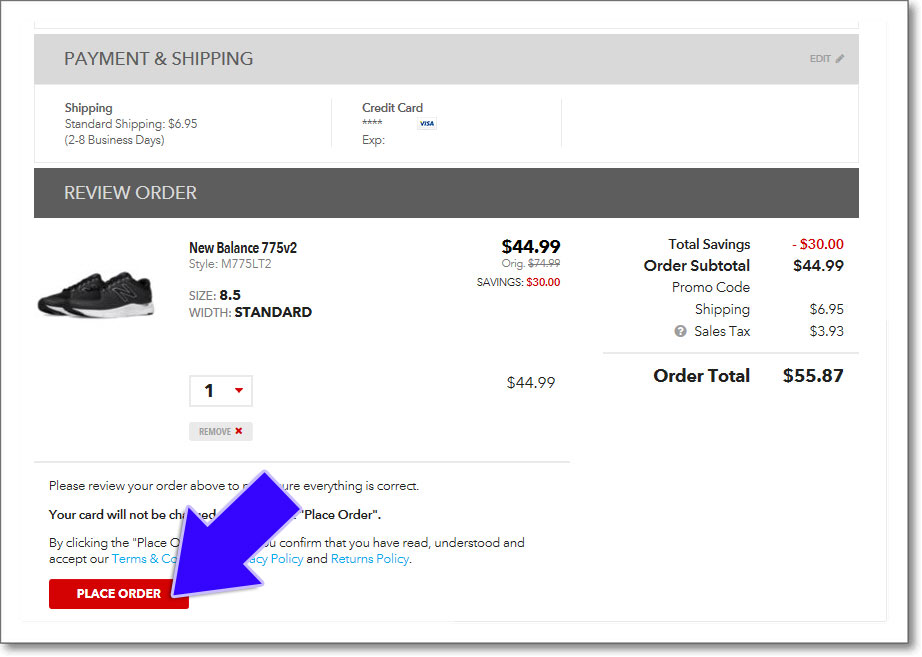Screen dimensions: 922x657
Task: Expand the quantity dropdown red arrow
Action: (239, 391)
